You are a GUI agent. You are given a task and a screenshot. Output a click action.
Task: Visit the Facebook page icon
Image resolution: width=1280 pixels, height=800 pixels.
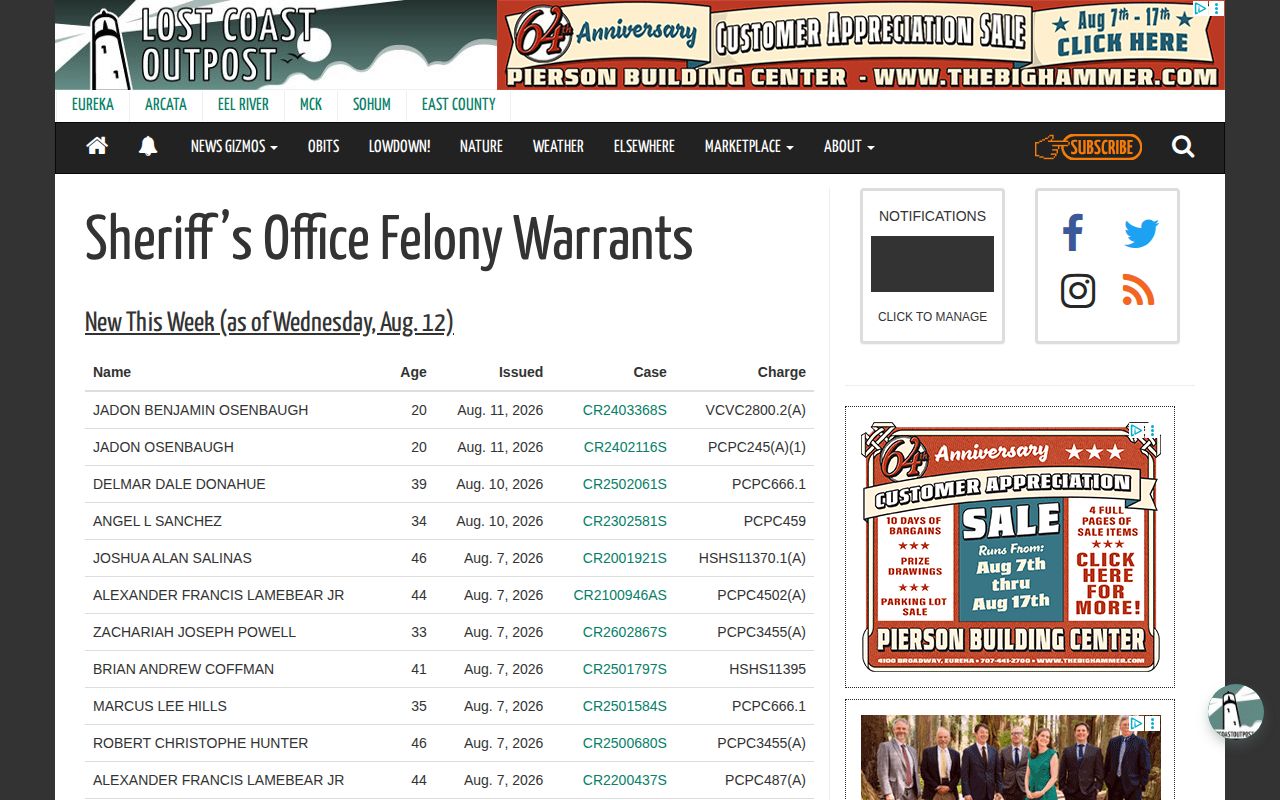tap(1073, 233)
